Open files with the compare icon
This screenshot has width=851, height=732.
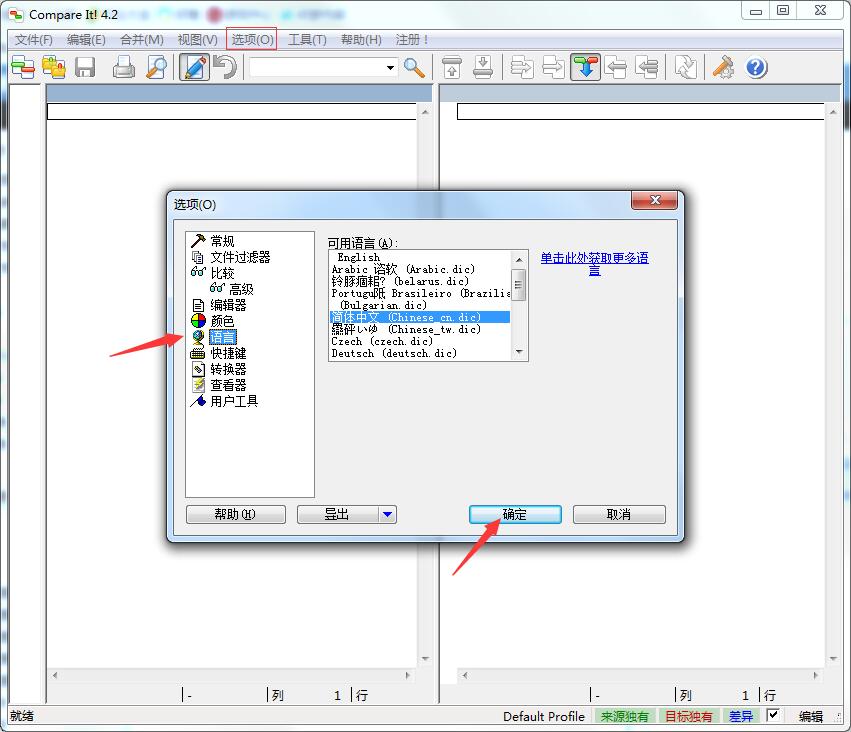click(22, 67)
